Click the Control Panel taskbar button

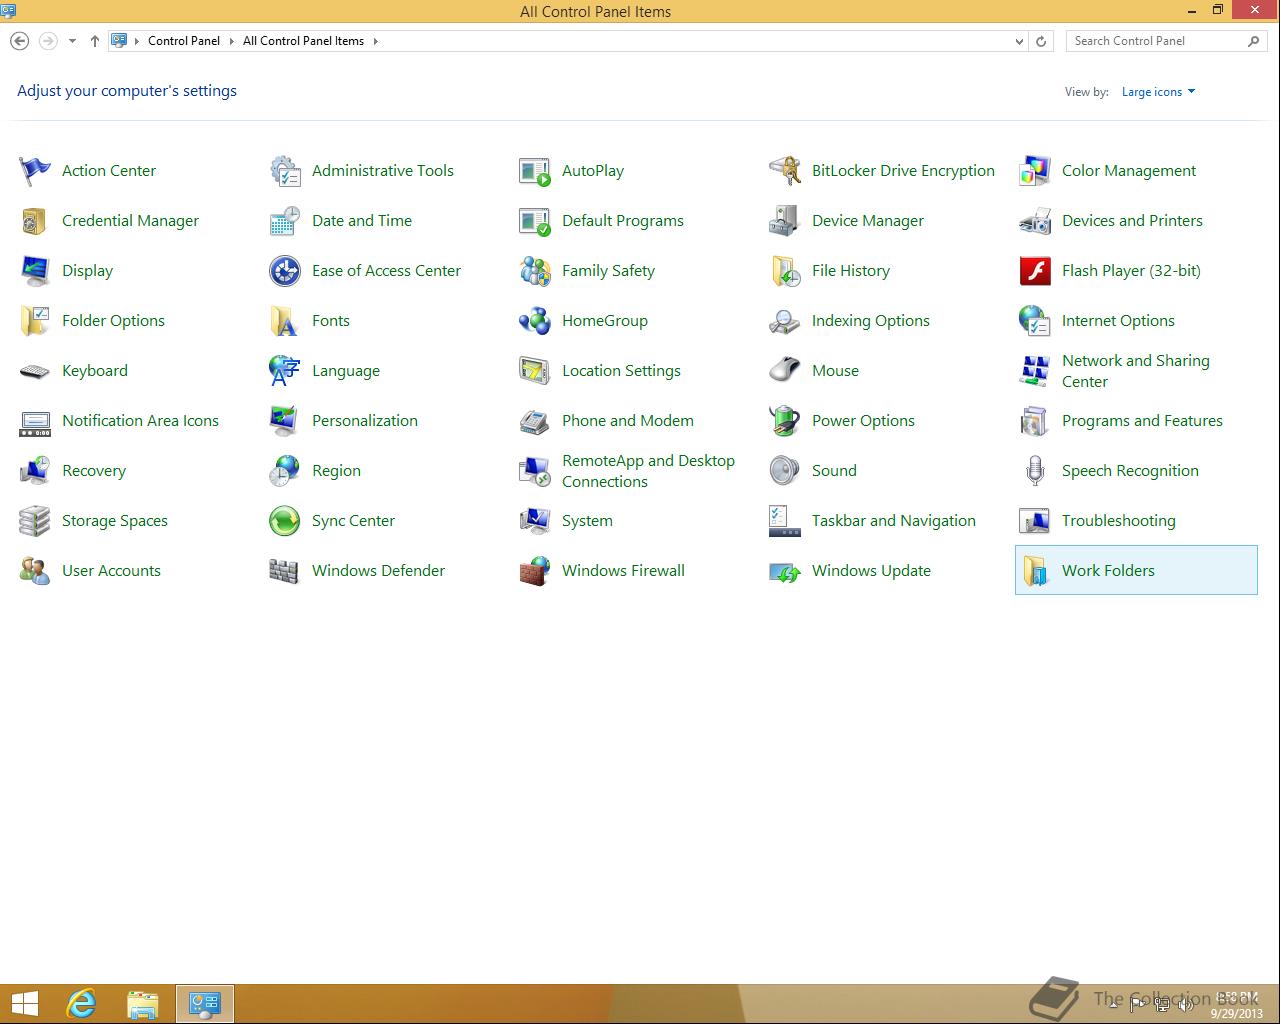205,1003
